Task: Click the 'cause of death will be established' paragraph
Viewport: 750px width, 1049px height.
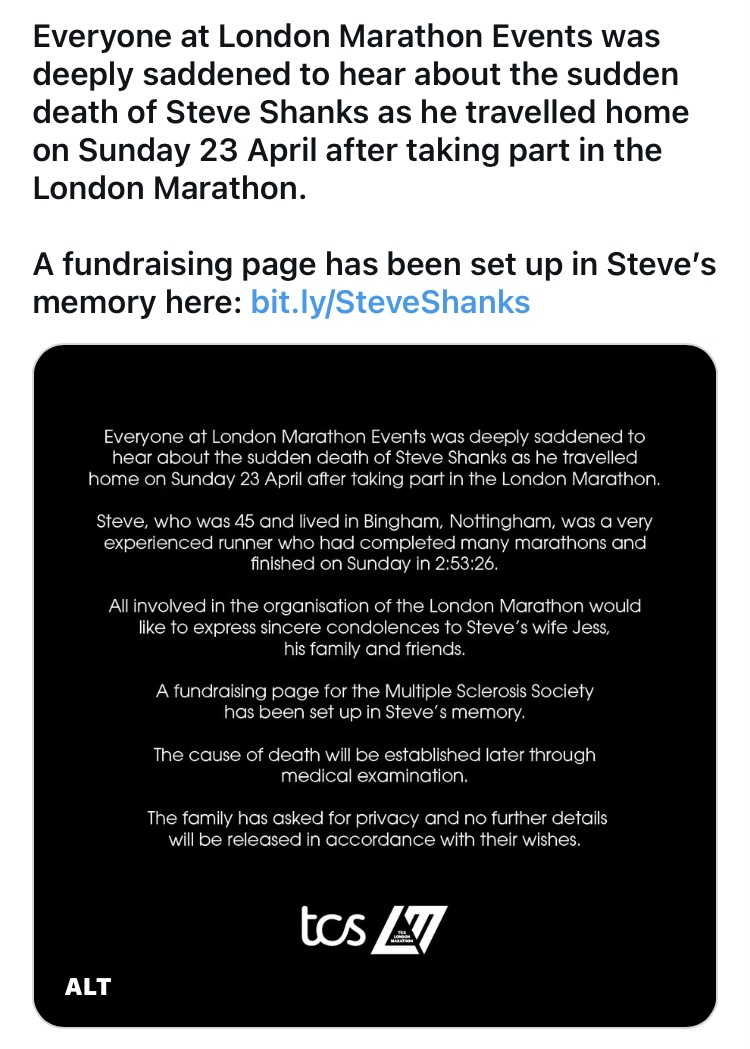Action: tap(375, 765)
